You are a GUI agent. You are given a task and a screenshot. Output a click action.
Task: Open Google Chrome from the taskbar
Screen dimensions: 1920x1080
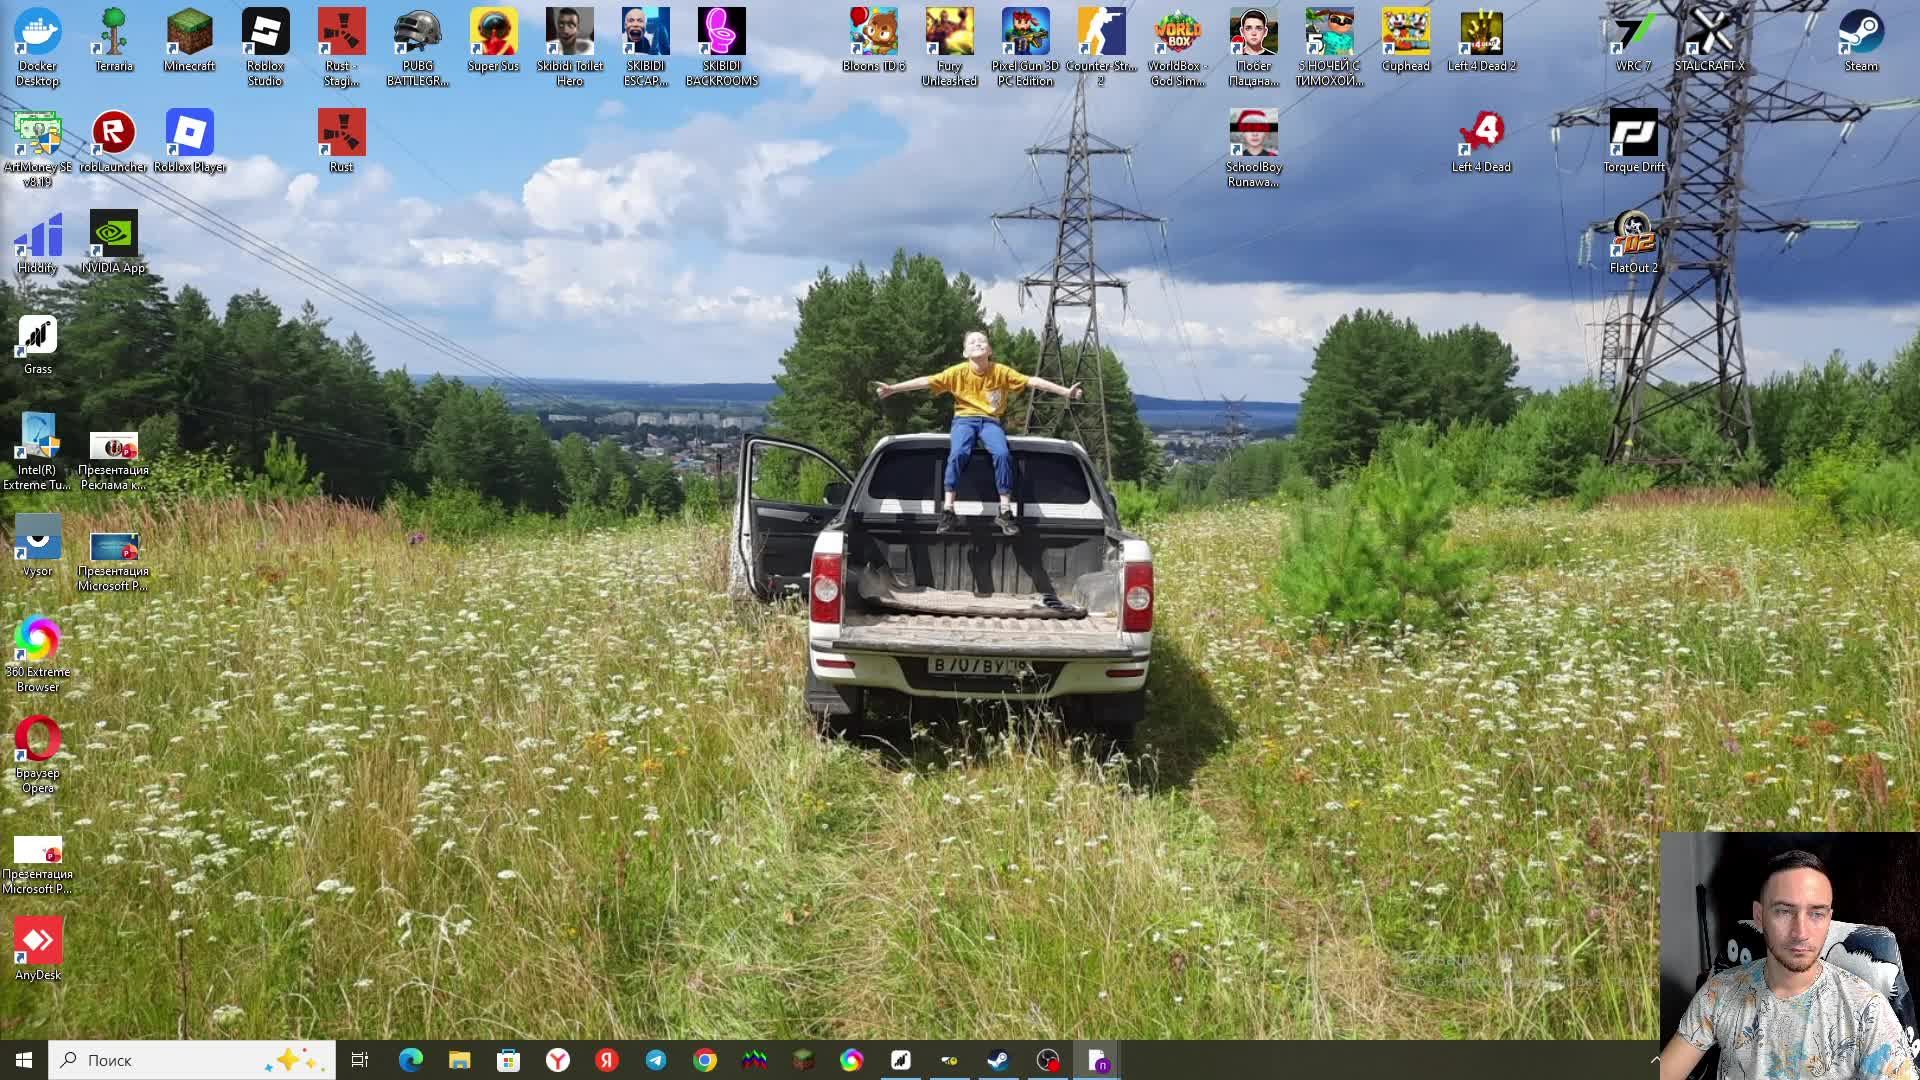tap(705, 1060)
